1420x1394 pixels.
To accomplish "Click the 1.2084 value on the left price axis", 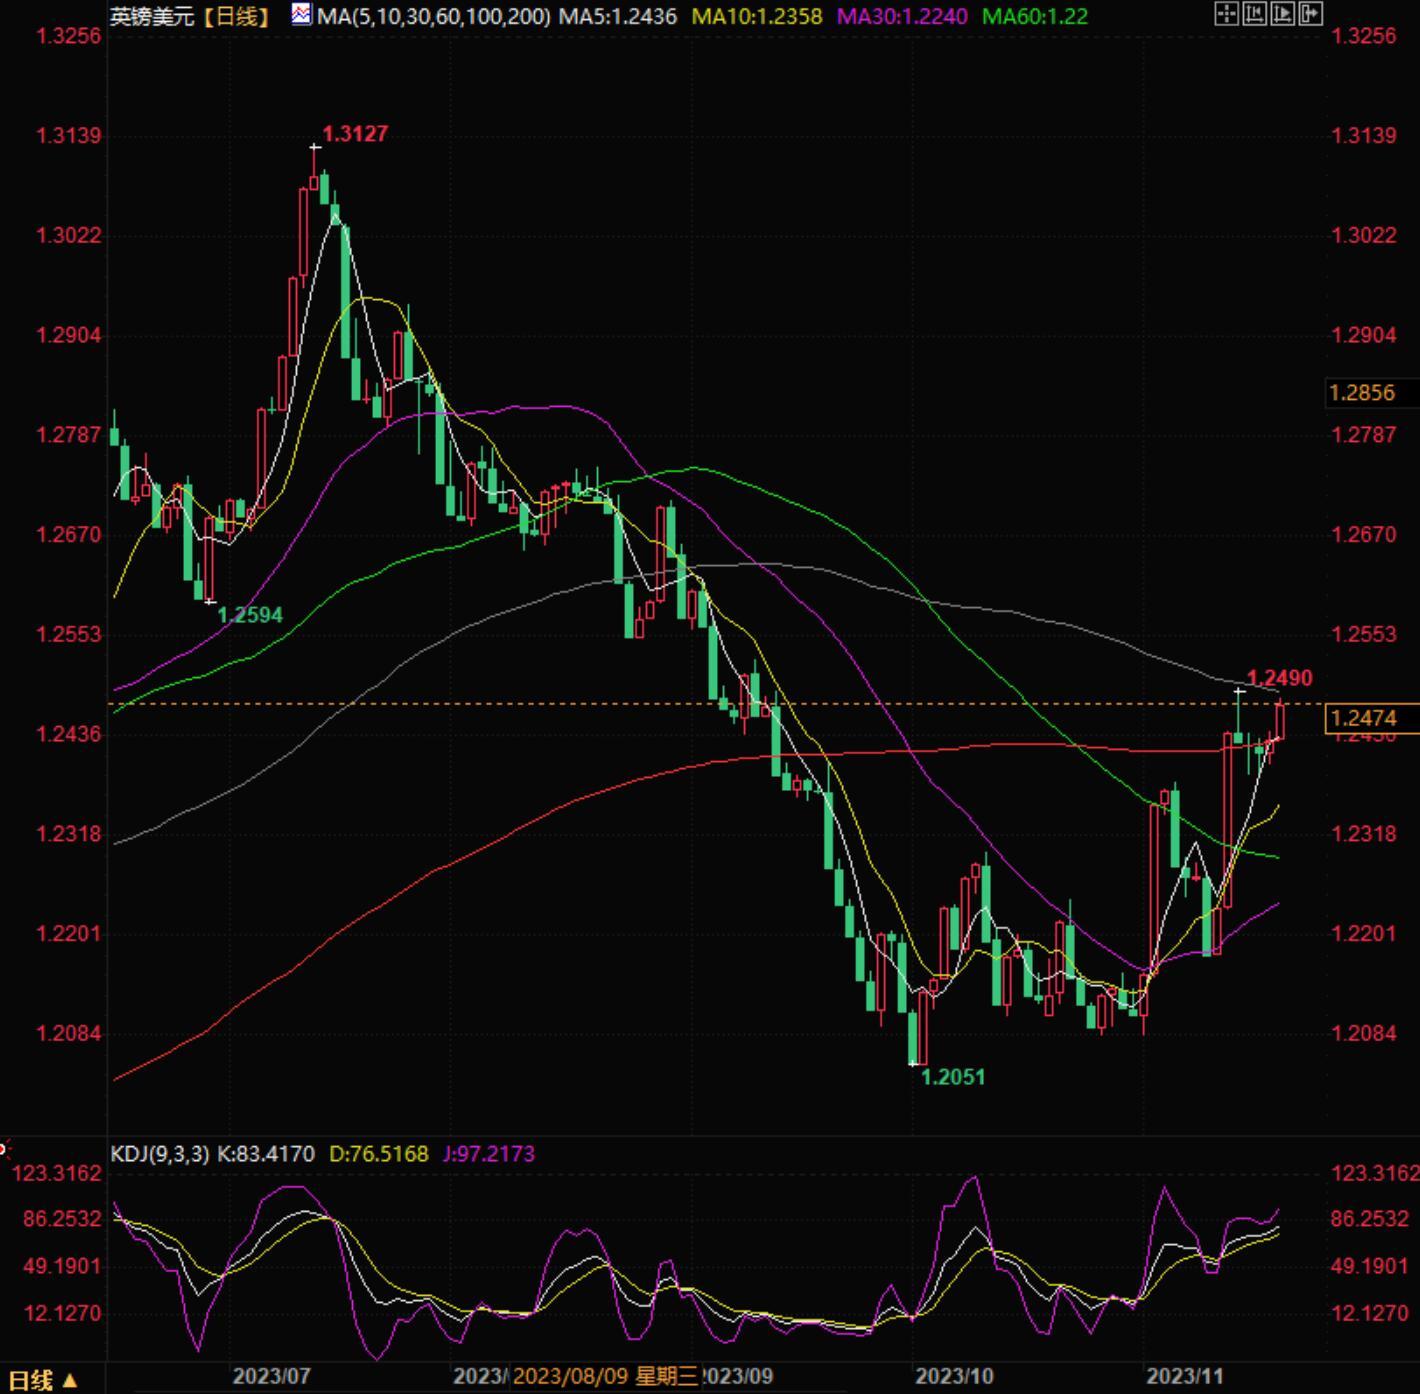I will tap(69, 1033).
